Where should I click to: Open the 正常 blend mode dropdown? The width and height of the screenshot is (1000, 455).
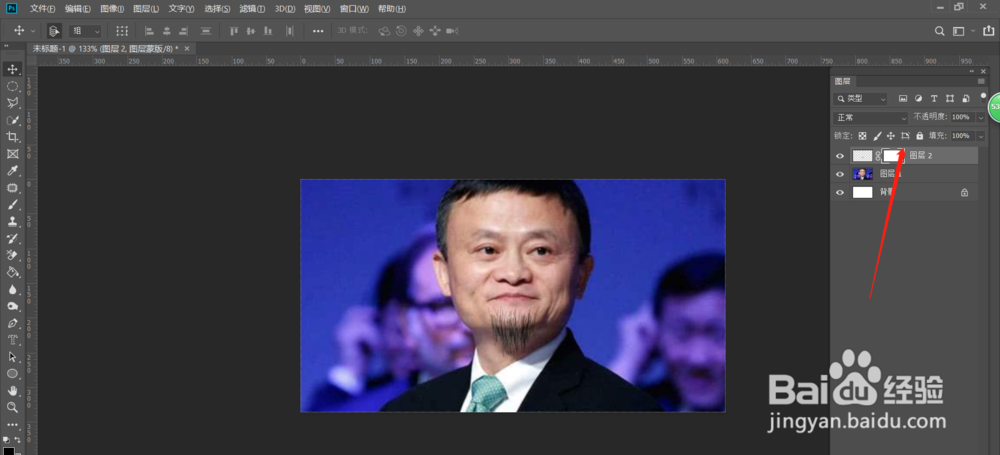coord(871,117)
